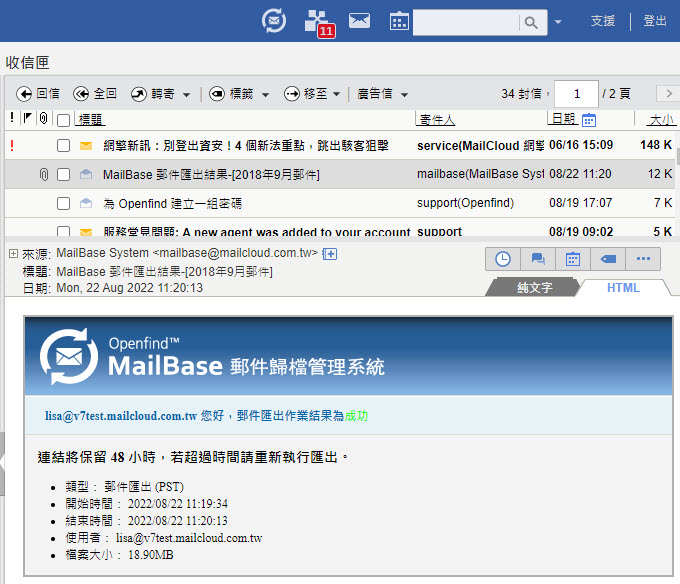Click read envelope icon of 為 Openfind mail
Screen dimensions: 680x584
pyautogui.click(x=86, y=203)
